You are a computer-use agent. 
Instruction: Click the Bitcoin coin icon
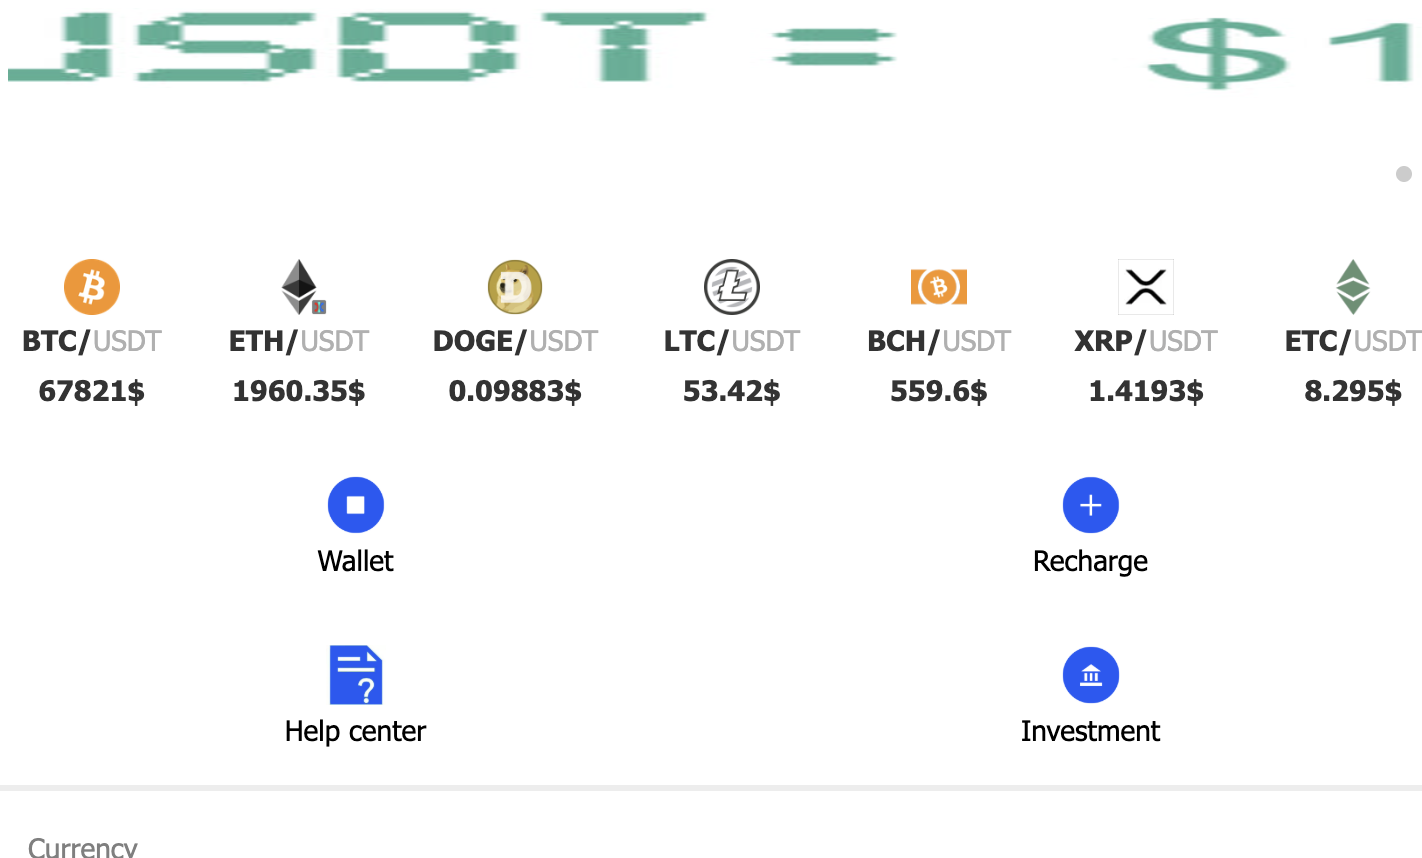92,287
